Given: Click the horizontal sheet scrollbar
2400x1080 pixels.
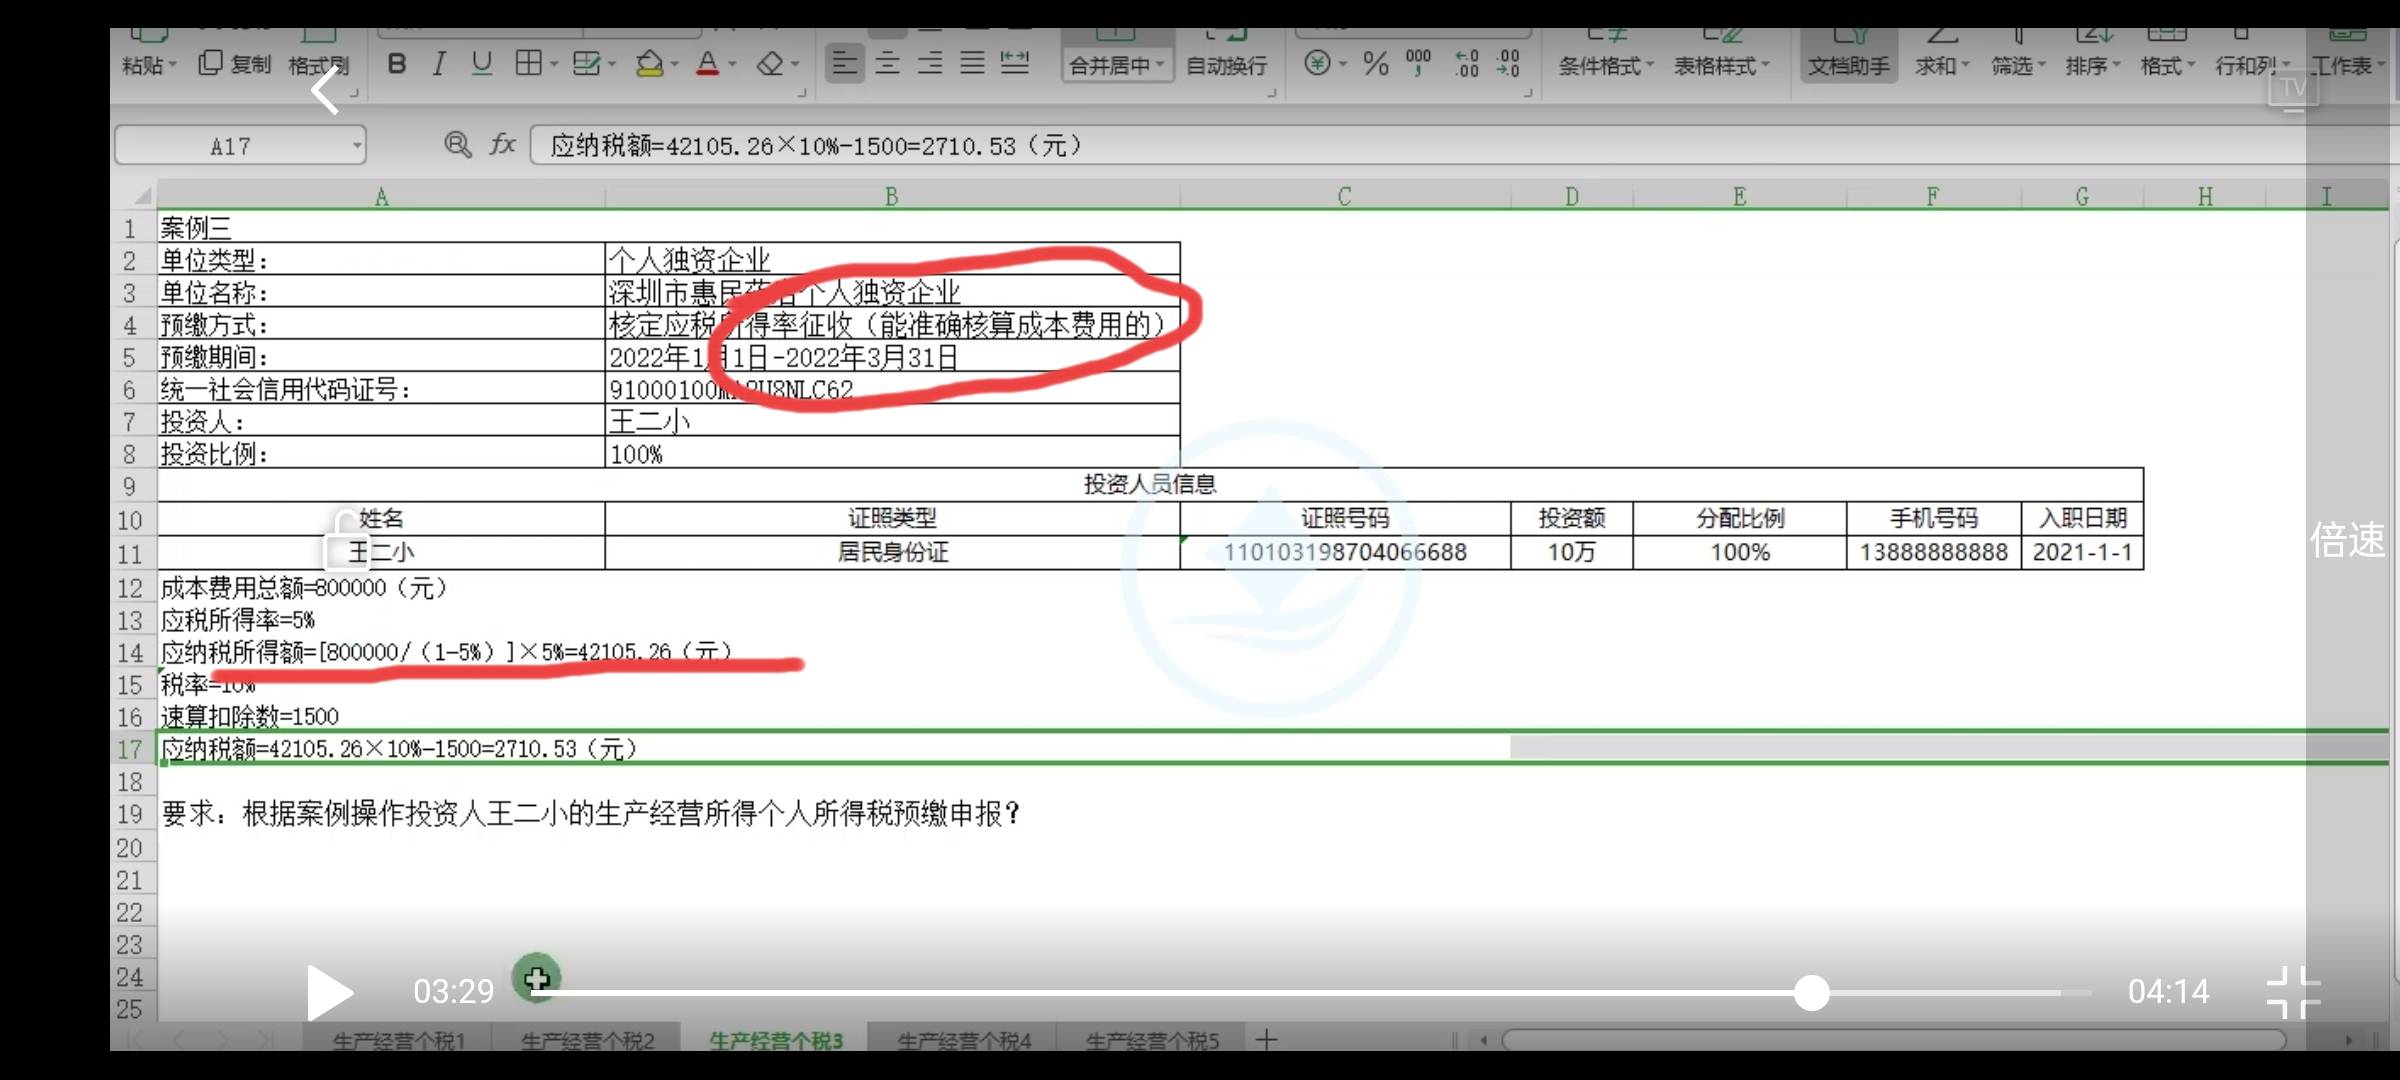Looking at the screenshot, I should [x=1893, y=1040].
